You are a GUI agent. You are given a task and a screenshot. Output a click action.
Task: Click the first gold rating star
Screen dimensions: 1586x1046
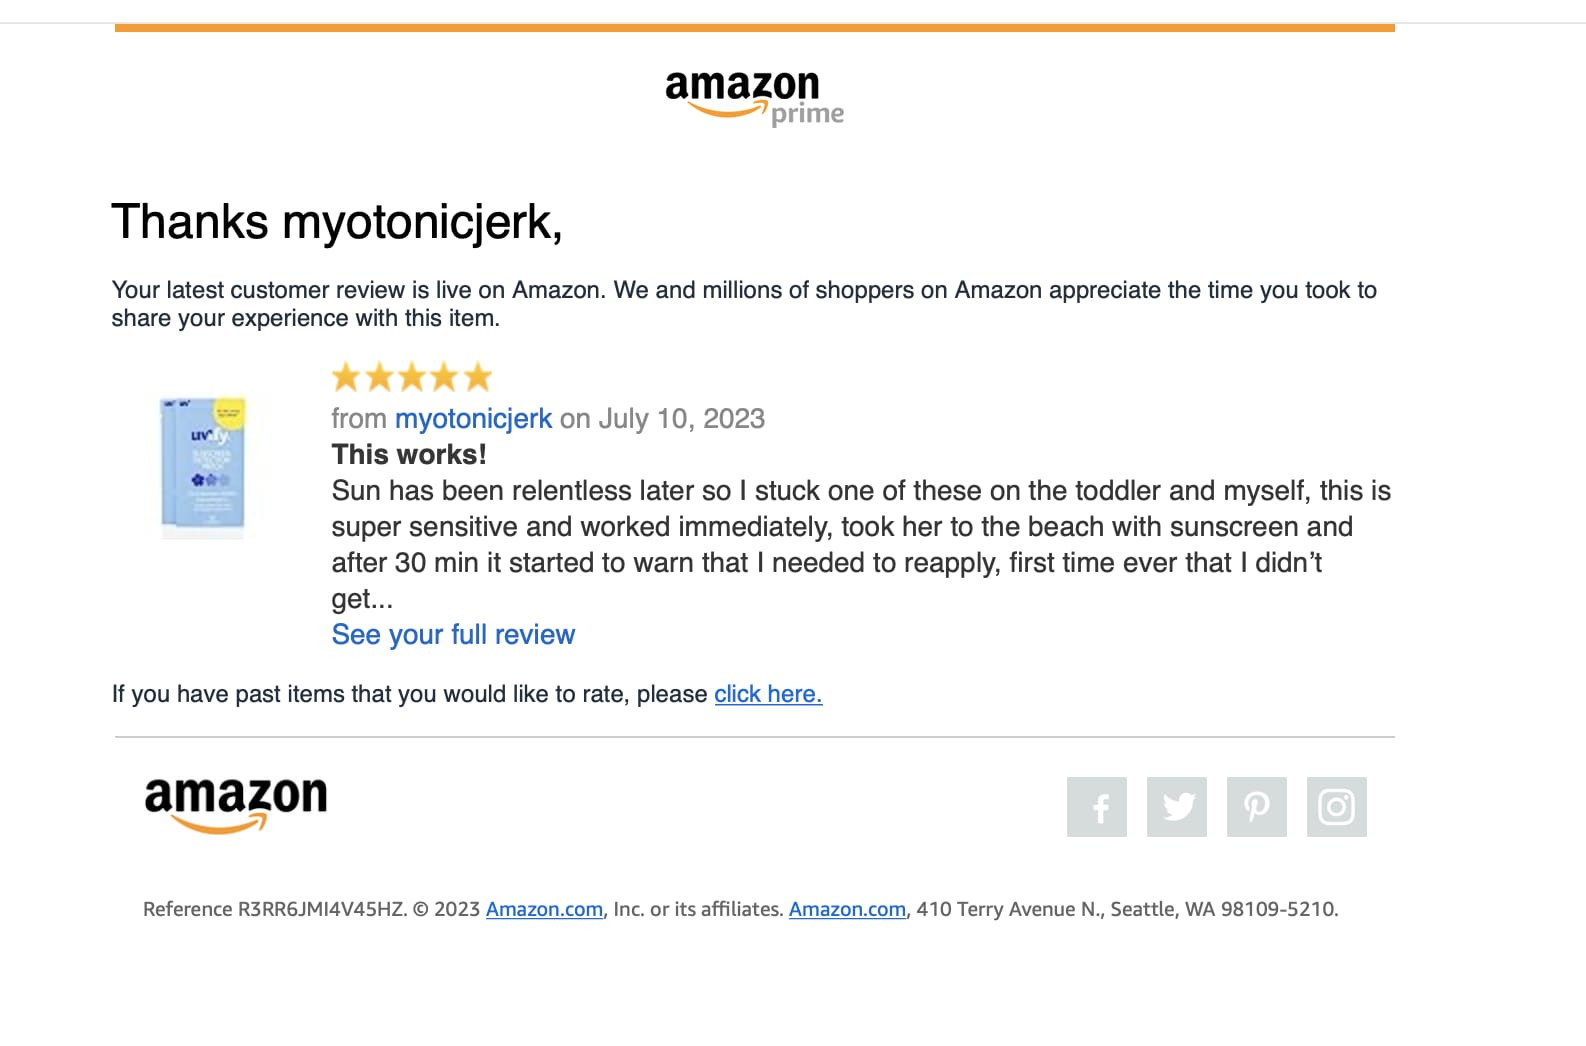[x=346, y=377]
